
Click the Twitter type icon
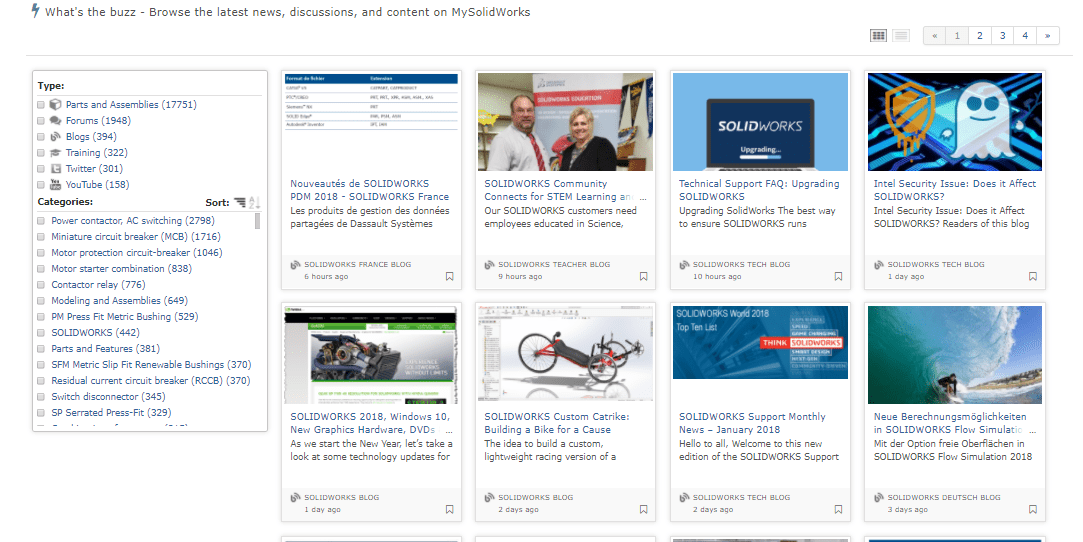coord(56,168)
